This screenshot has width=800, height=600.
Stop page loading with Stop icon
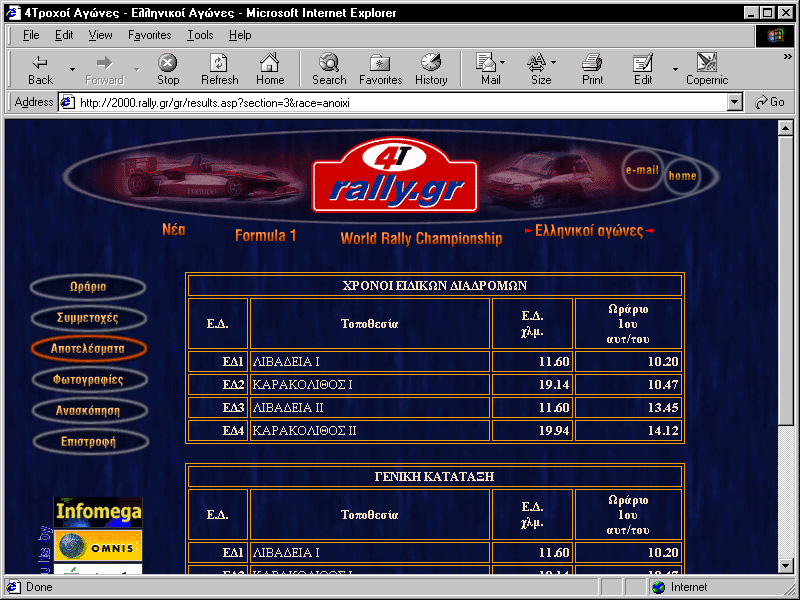click(167, 63)
